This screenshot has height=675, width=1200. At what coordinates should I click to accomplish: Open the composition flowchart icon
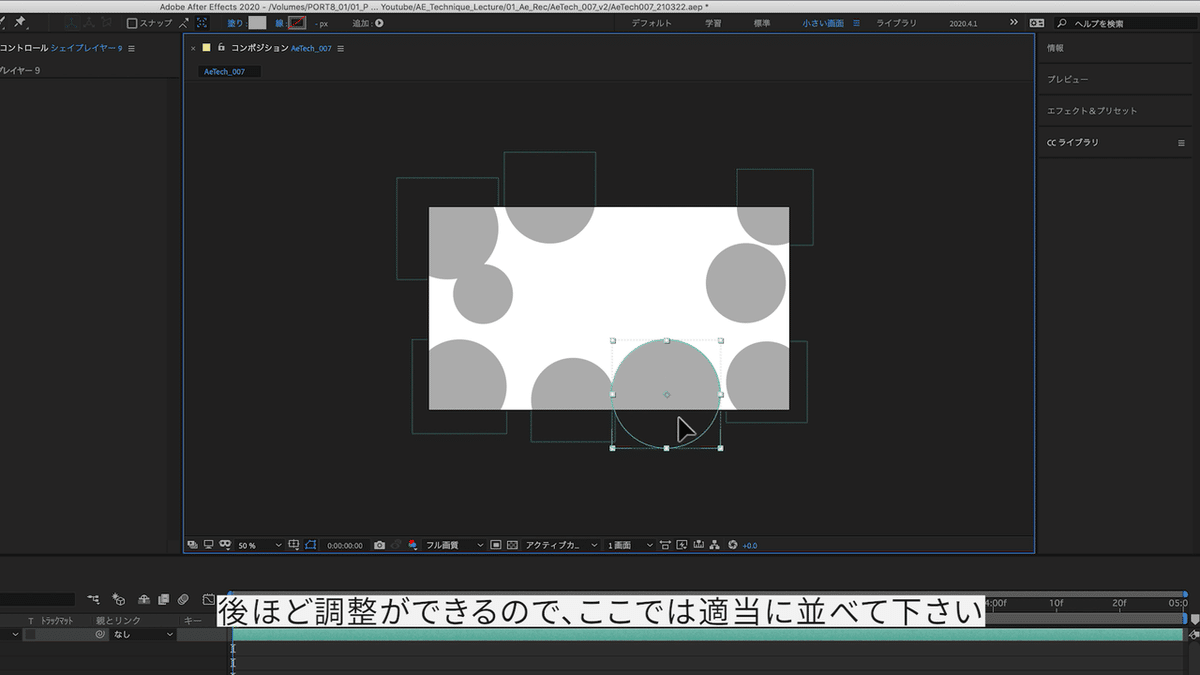pyautogui.click(x=714, y=545)
